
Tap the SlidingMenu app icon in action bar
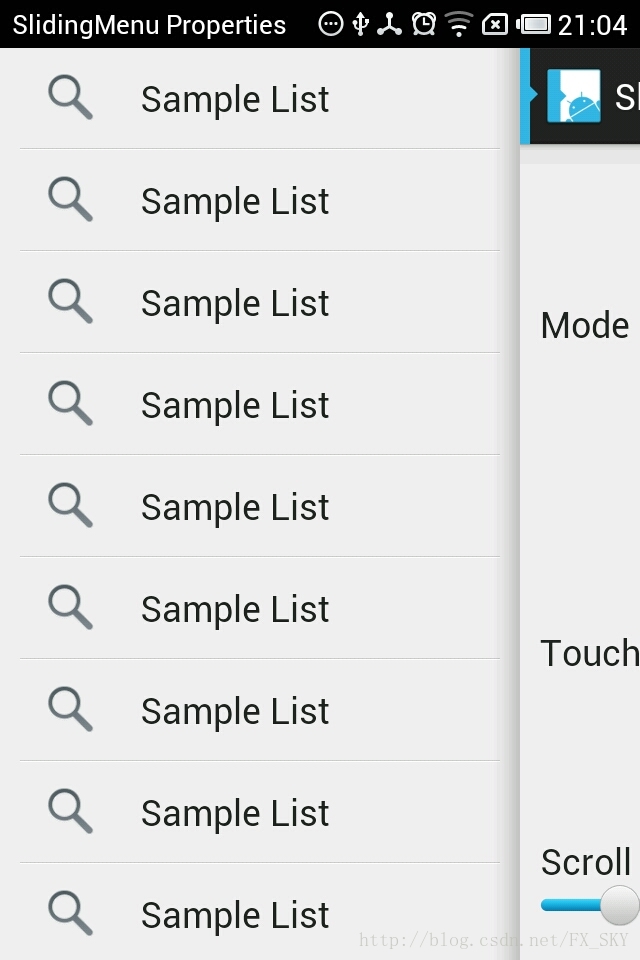coord(573,96)
